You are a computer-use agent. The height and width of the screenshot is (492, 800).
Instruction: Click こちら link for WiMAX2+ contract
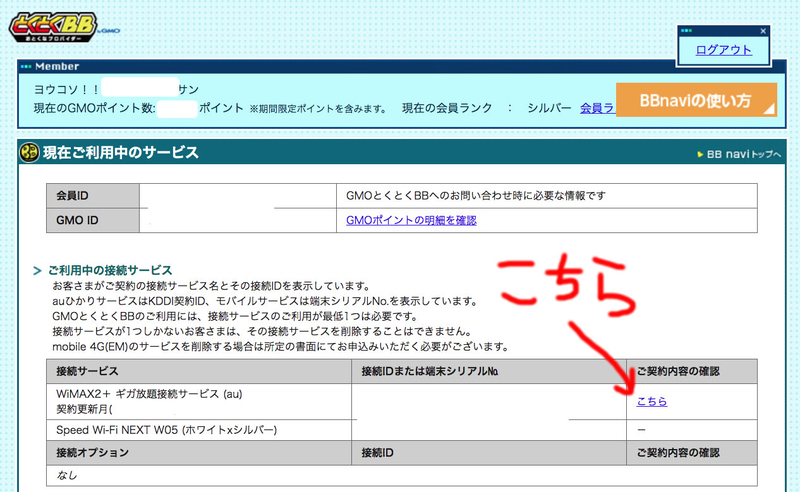click(652, 402)
